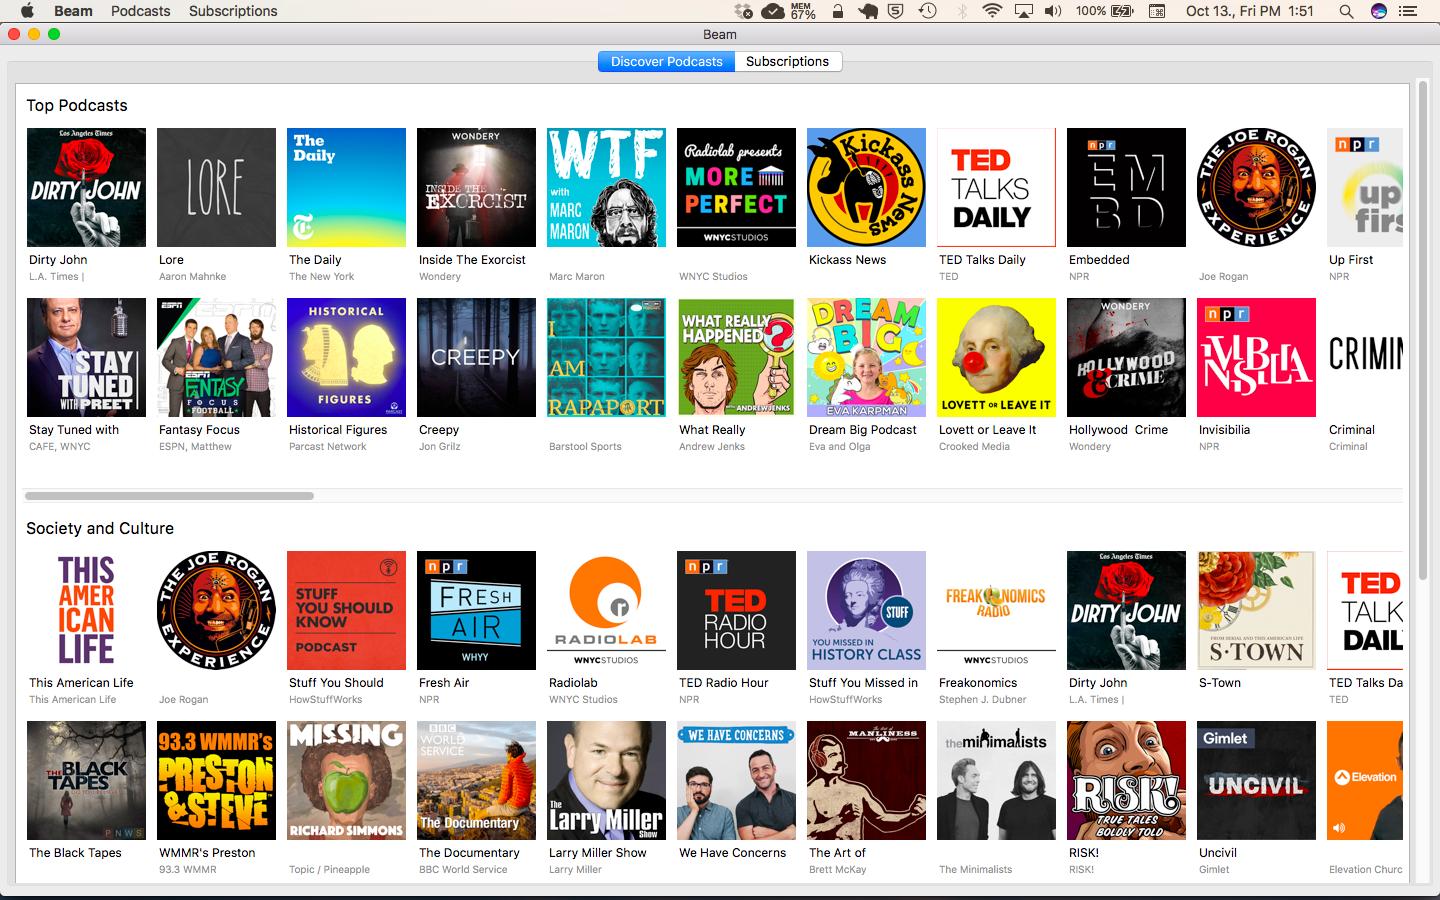Click the battery status indicator
The height and width of the screenshot is (900, 1440).
(x=1105, y=11)
